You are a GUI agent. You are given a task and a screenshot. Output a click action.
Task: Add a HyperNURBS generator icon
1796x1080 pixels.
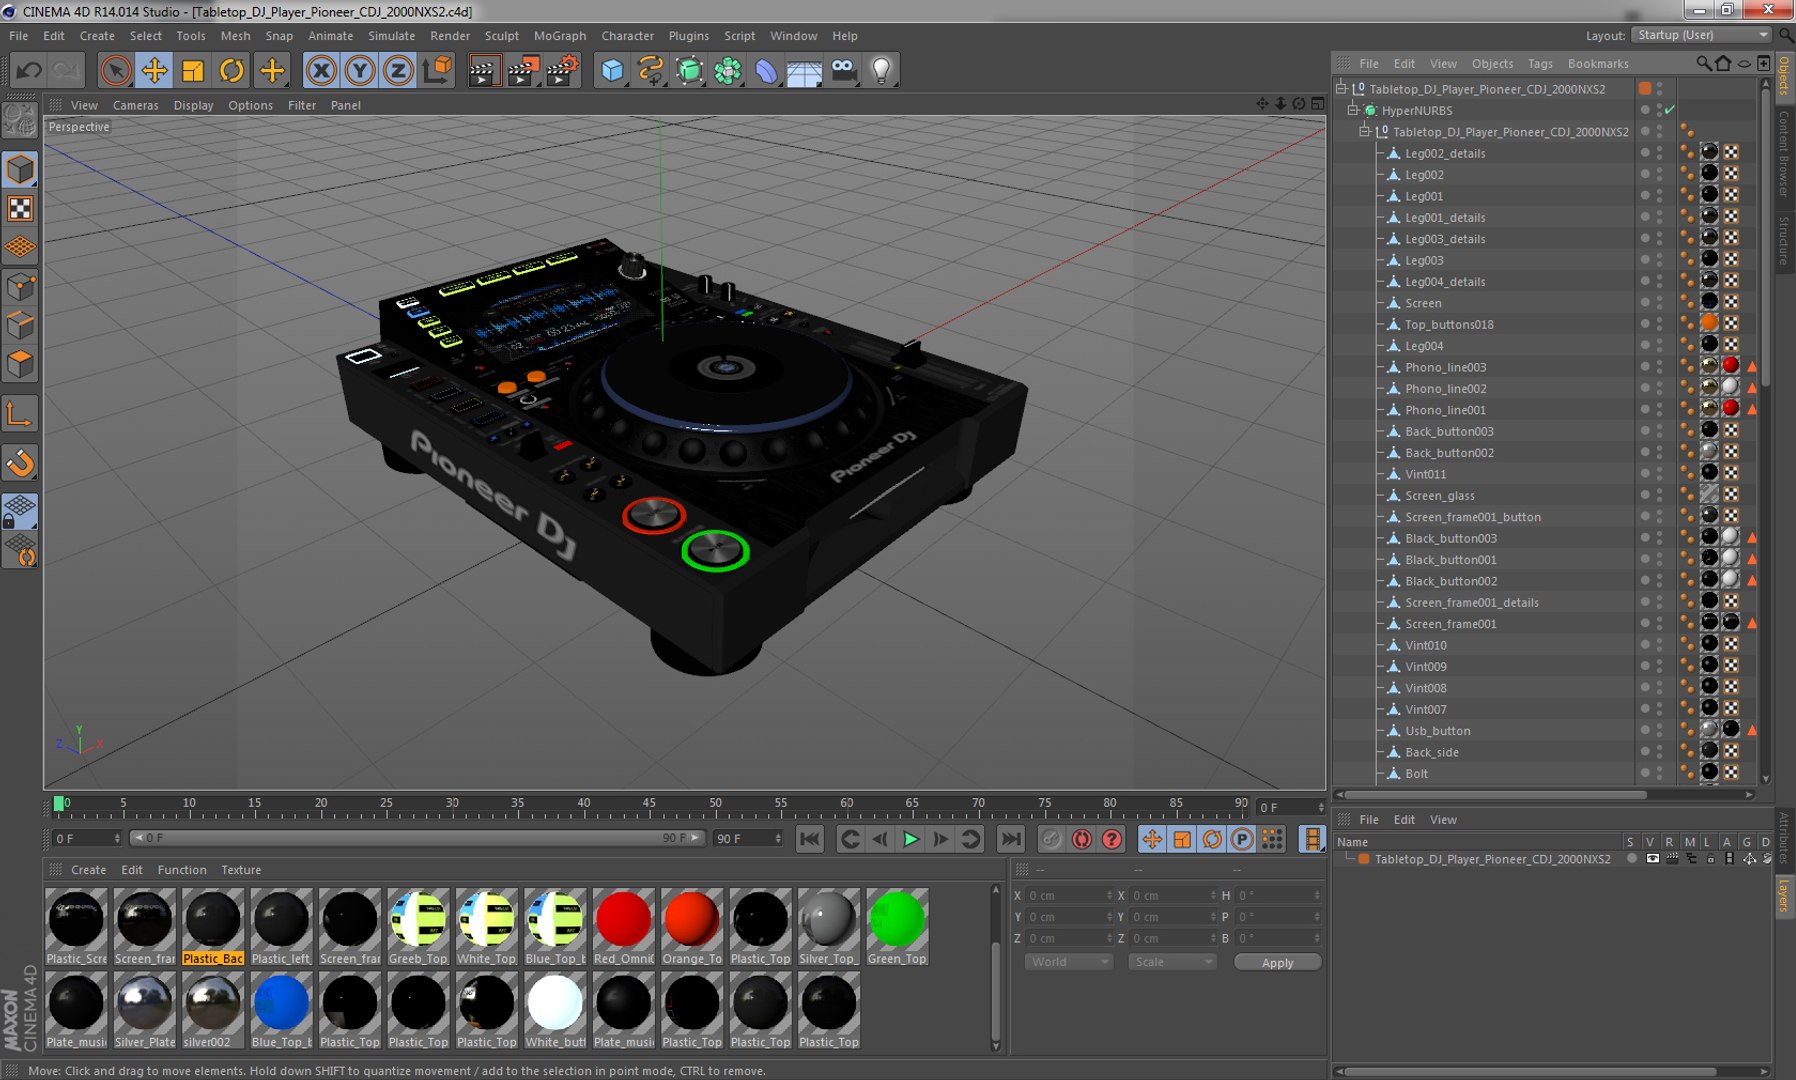point(689,70)
